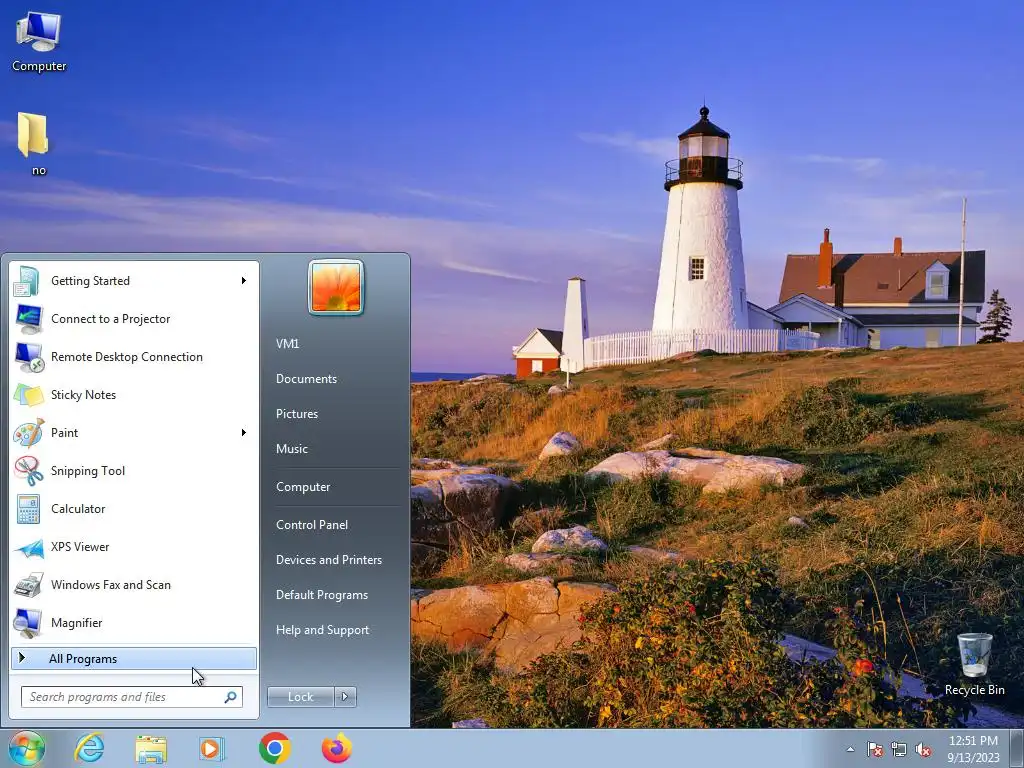The width and height of the screenshot is (1024, 768).
Task: Launch the Magnifier icon
Action: click(x=28, y=623)
